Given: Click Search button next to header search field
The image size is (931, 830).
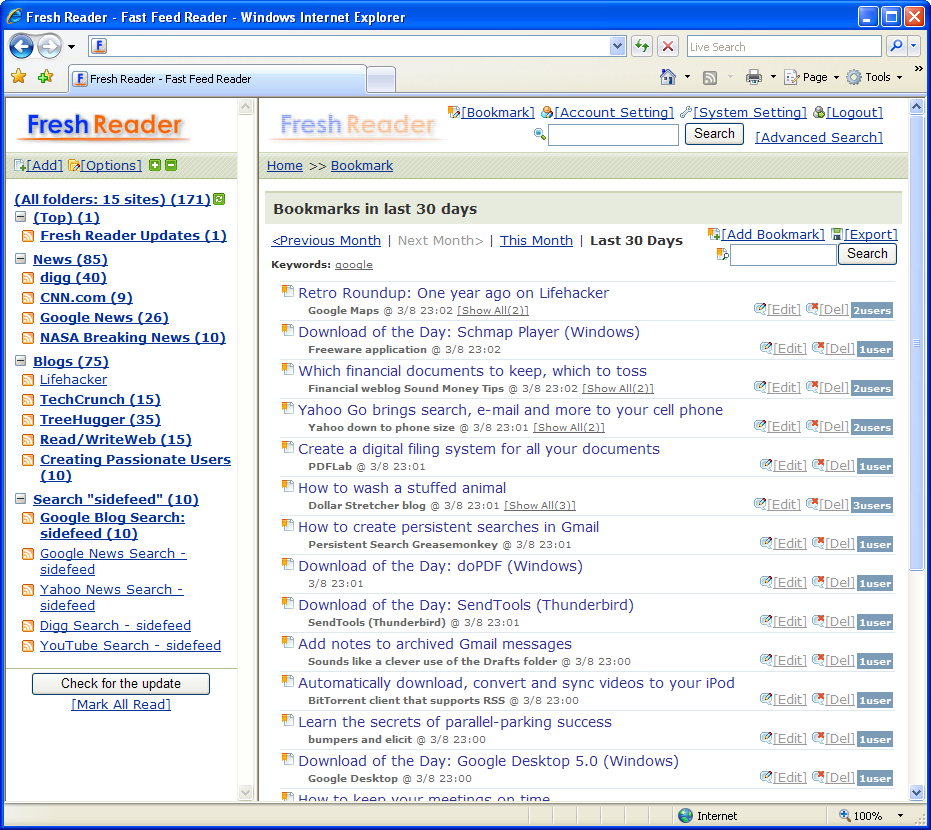Looking at the screenshot, I should (714, 134).
